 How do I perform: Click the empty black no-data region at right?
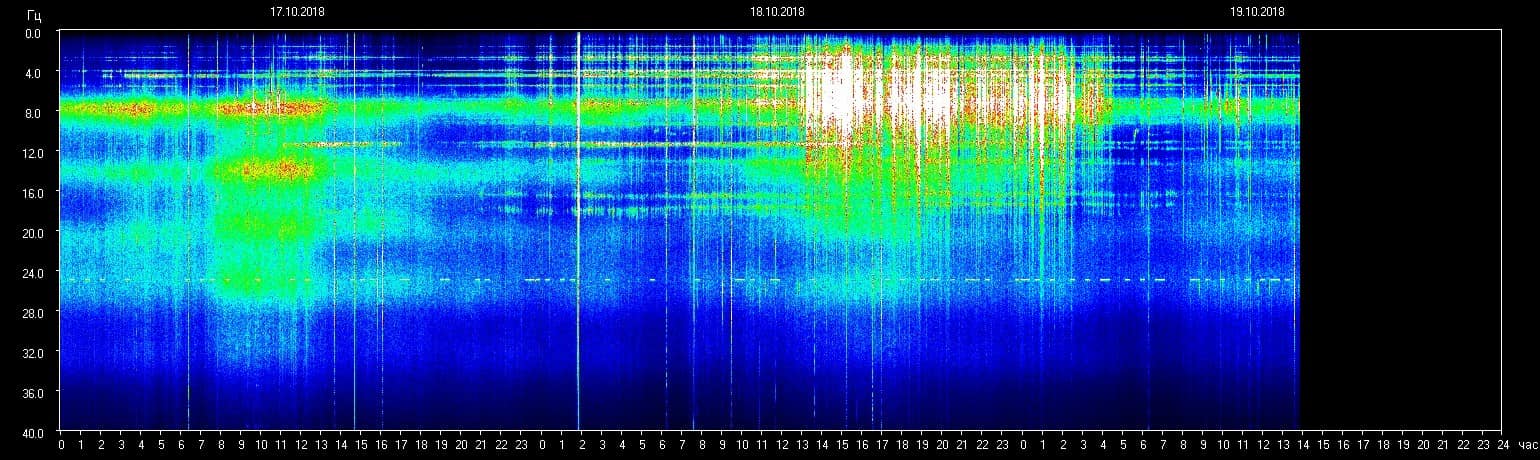pyautogui.click(x=1400, y=230)
